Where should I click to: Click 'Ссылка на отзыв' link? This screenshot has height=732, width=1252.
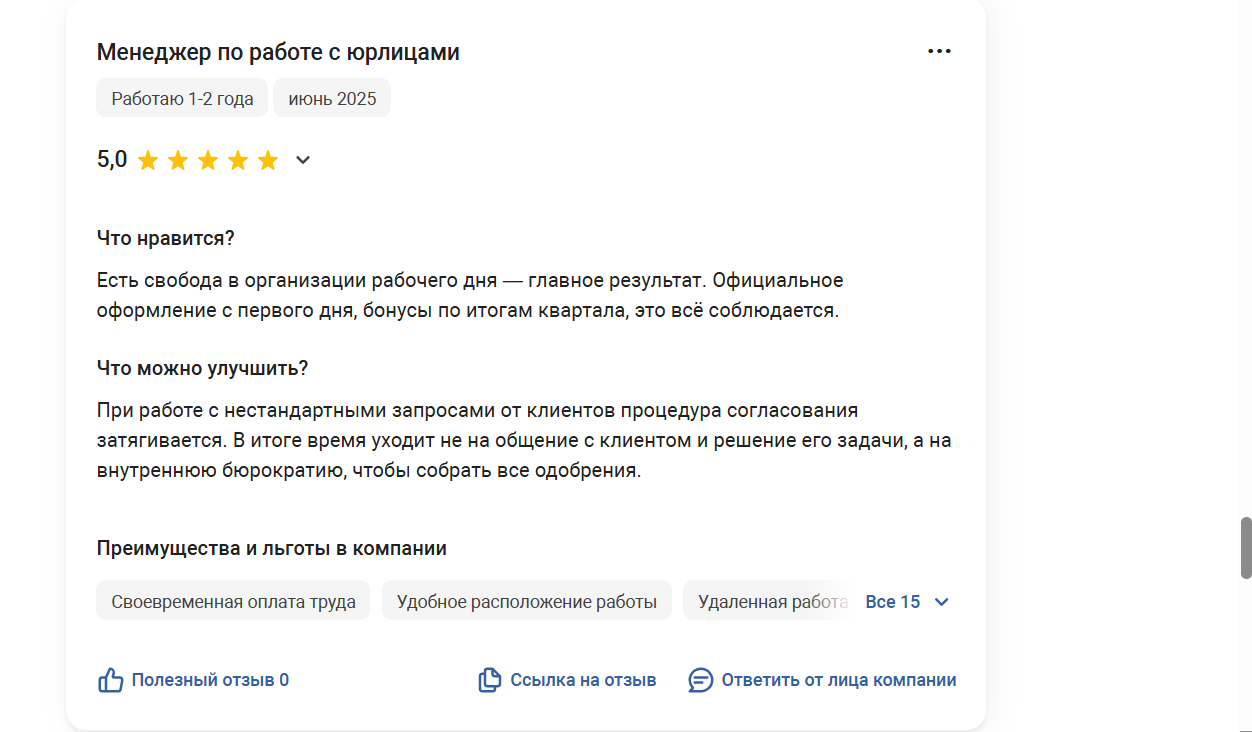(583, 680)
